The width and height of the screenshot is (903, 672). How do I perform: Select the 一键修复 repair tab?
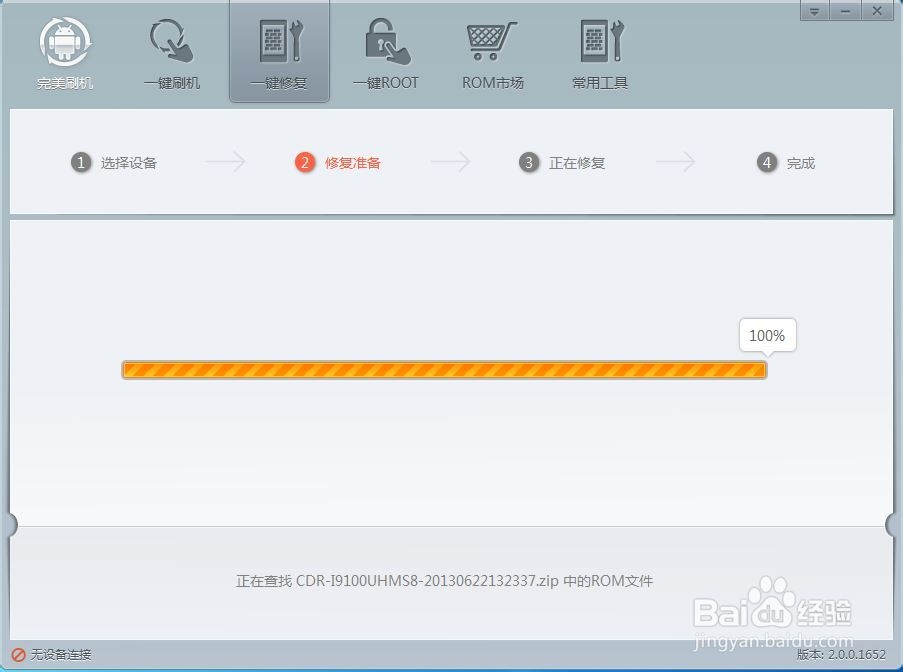point(279,52)
